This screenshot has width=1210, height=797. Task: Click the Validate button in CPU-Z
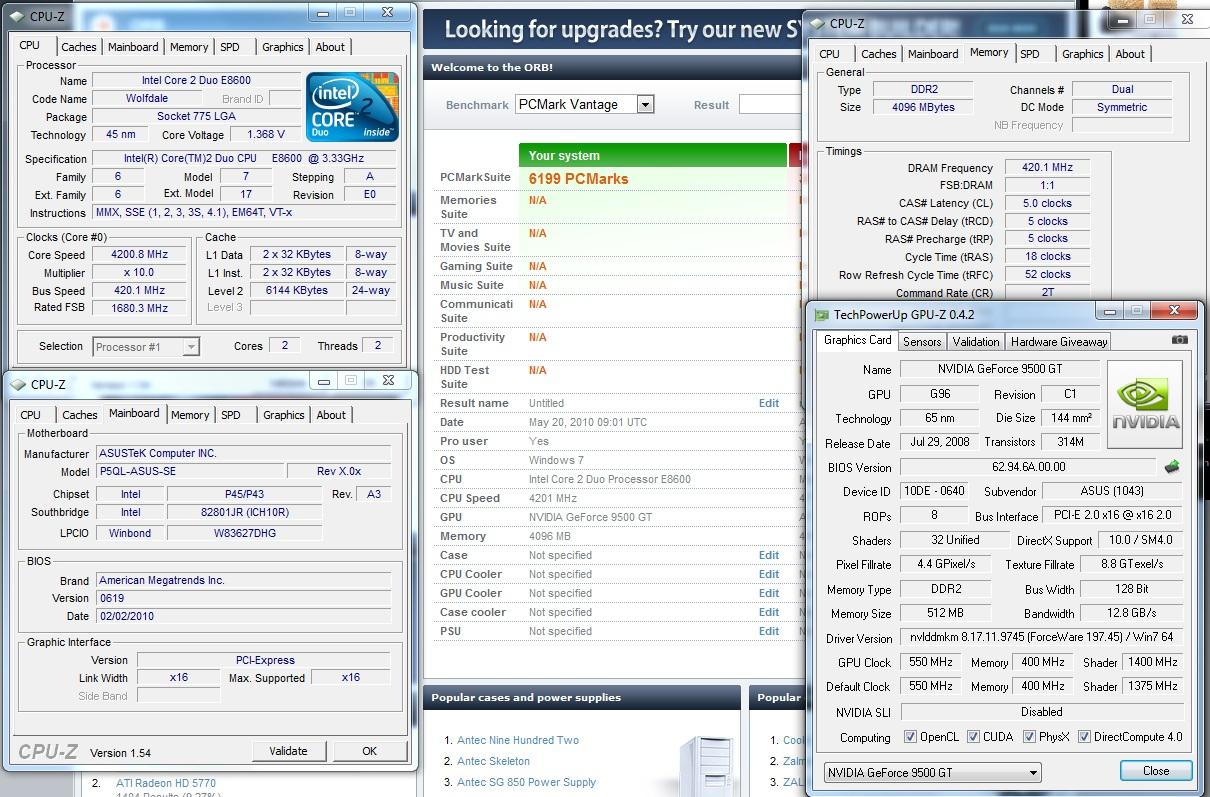[x=289, y=751]
